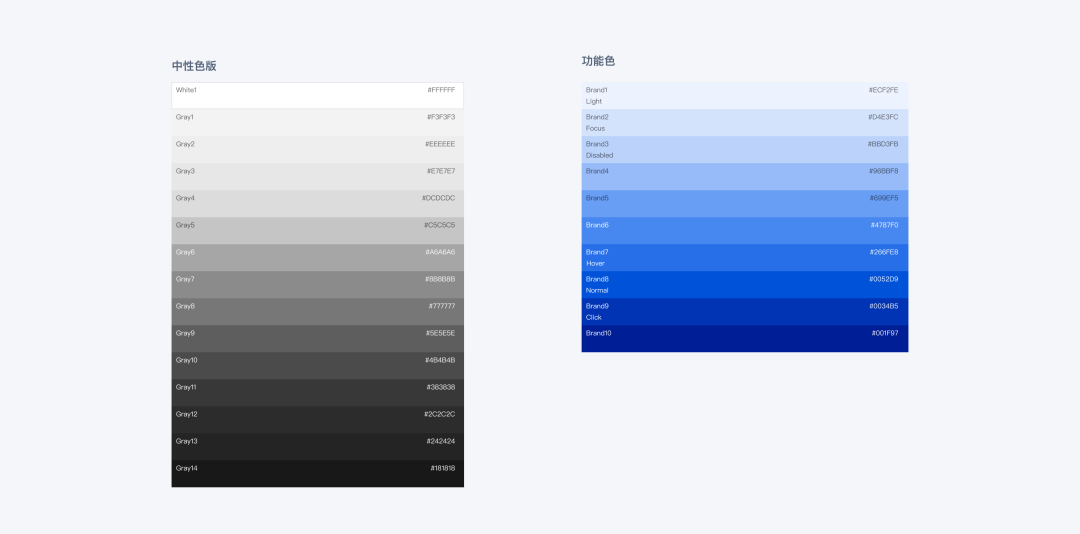The height and width of the screenshot is (534, 1080).
Task: Select the Gray5 label
Action: (x=185, y=225)
